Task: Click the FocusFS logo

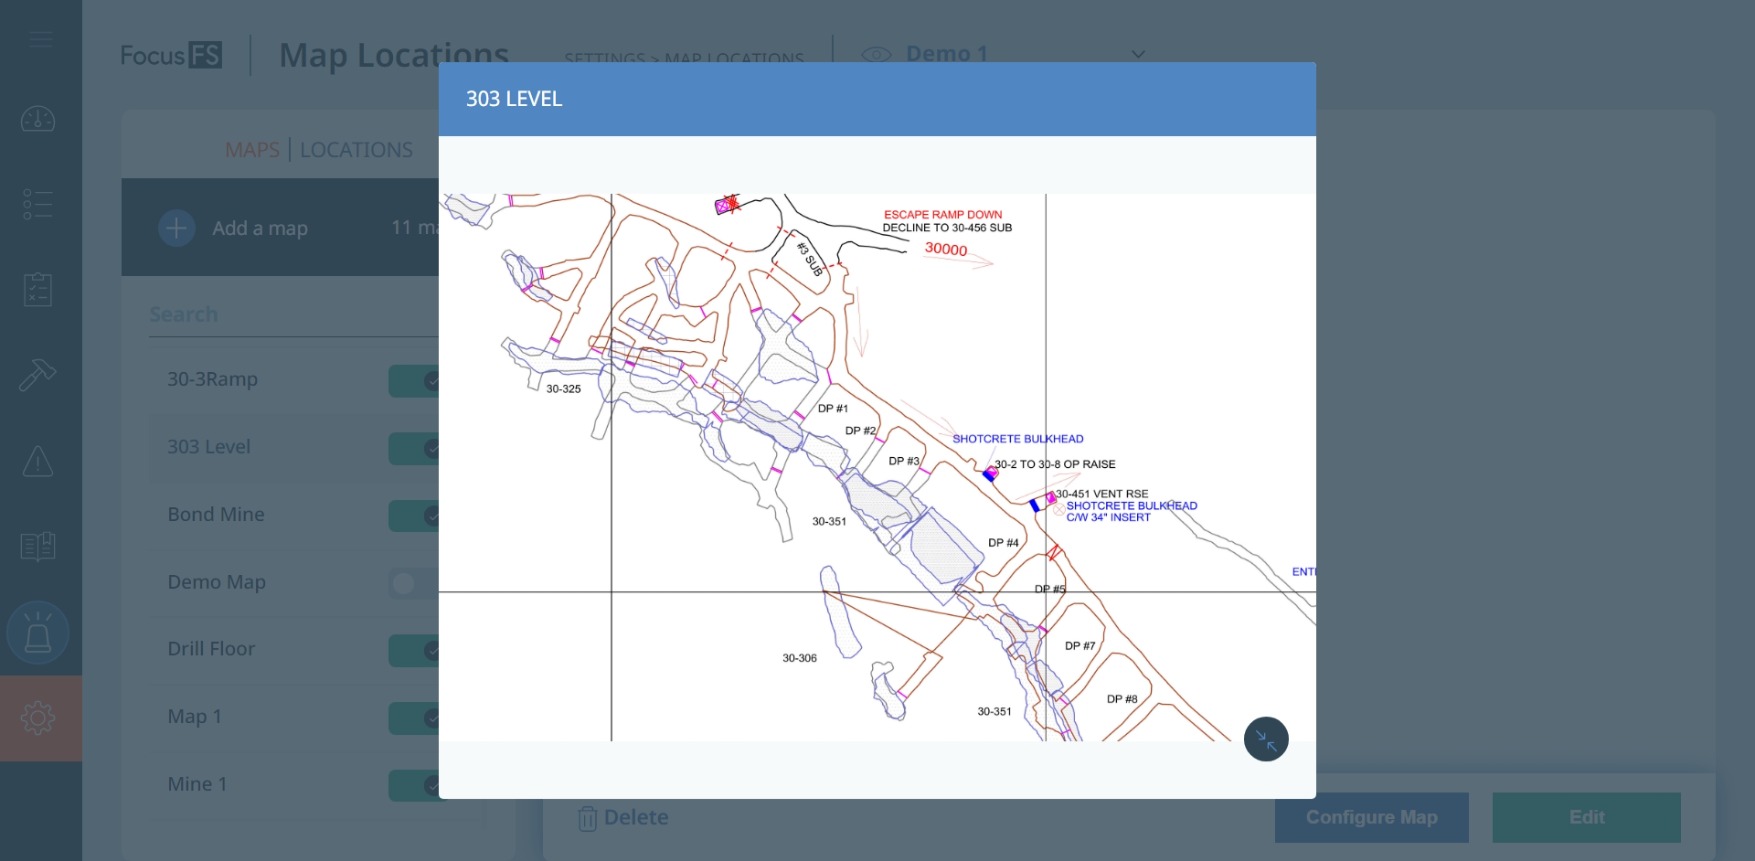Action: pyautogui.click(x=171, y=55)
